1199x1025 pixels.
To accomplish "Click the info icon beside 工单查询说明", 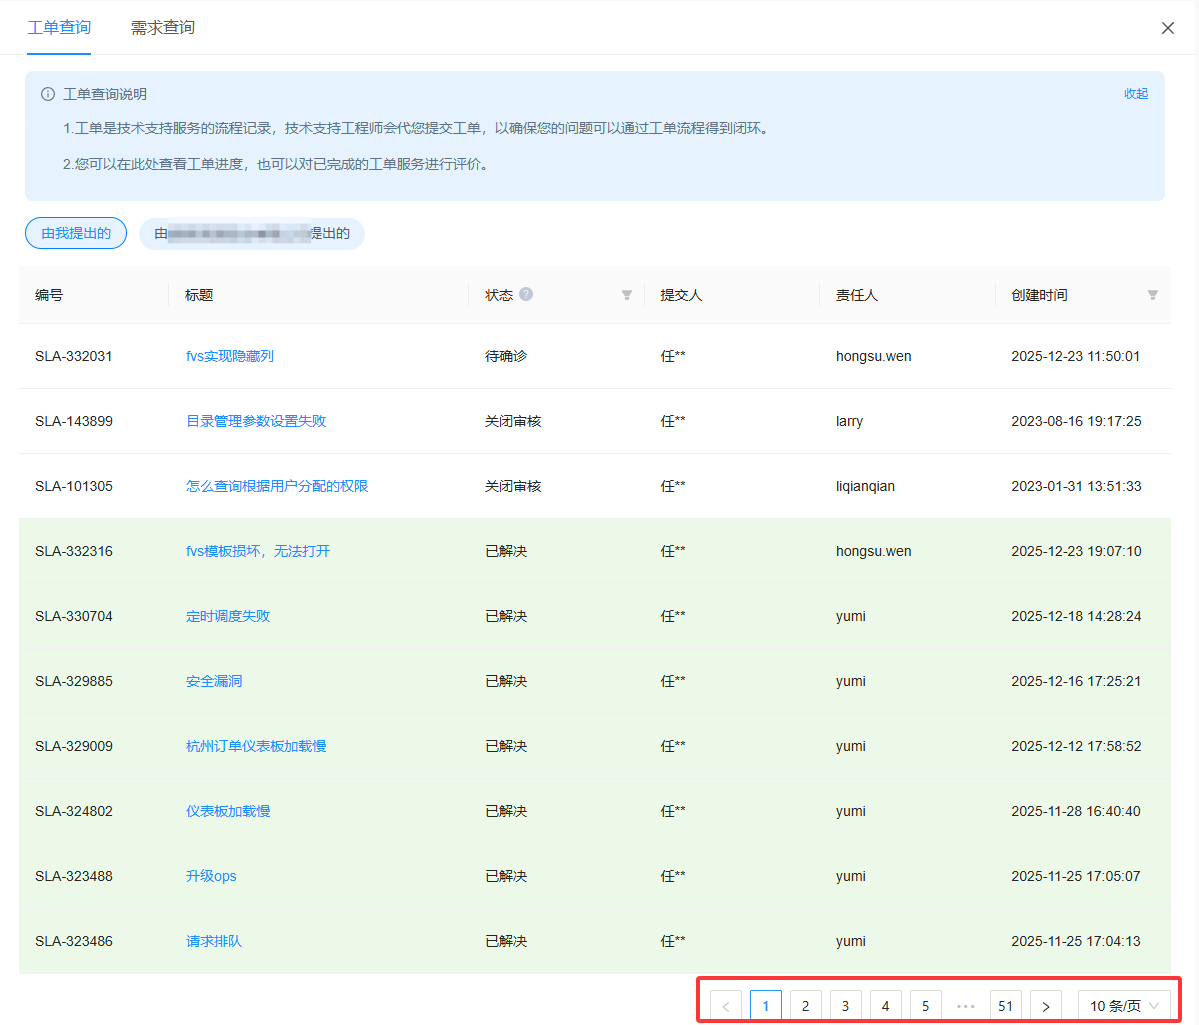I will [x=48, y=94].
